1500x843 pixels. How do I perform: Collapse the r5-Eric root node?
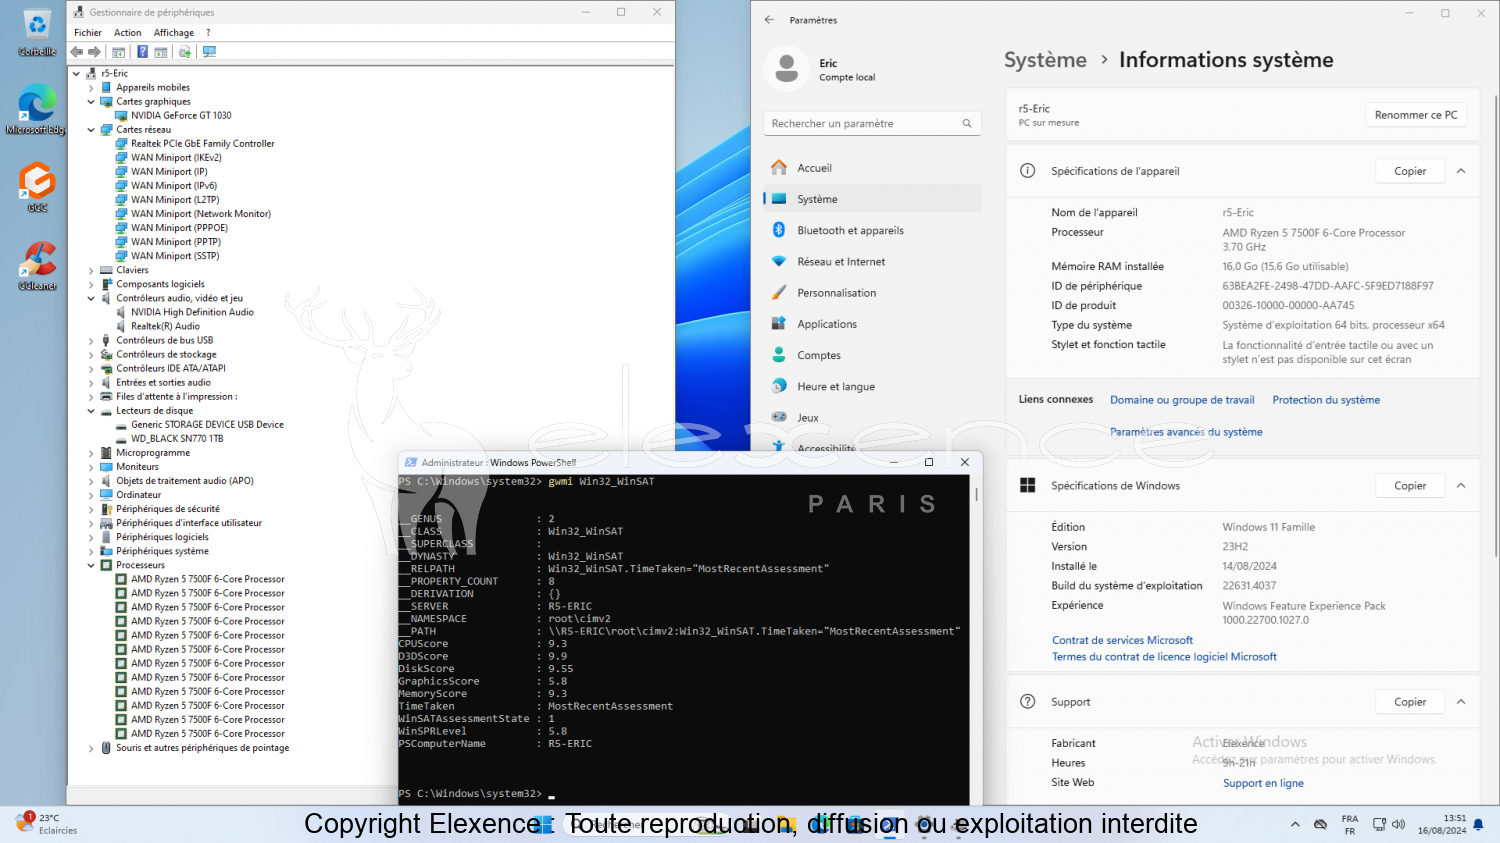point(76,74)
